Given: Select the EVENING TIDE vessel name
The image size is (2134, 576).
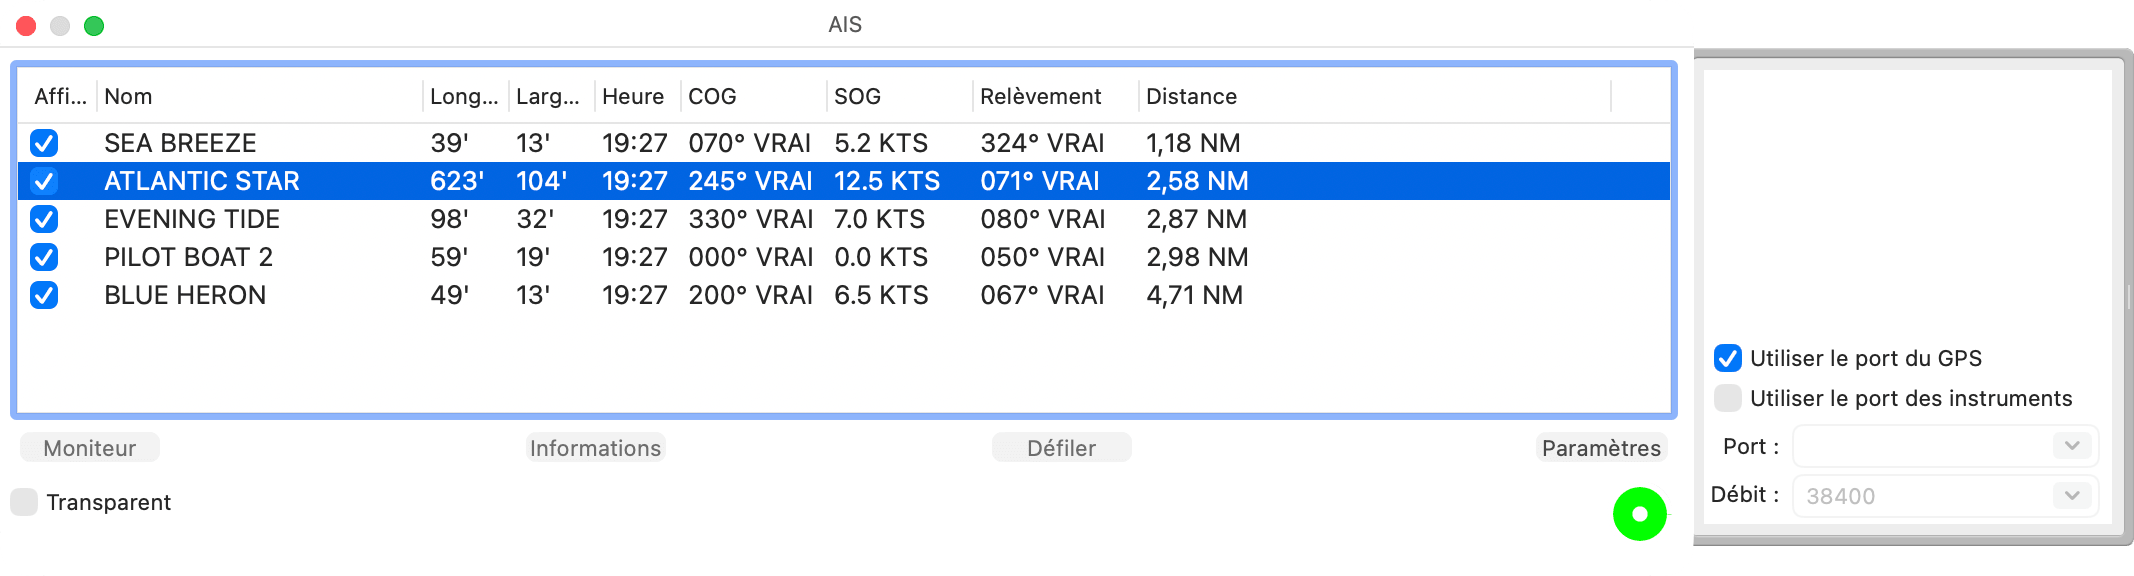Looking at the screenshot, I should point(192,219).
